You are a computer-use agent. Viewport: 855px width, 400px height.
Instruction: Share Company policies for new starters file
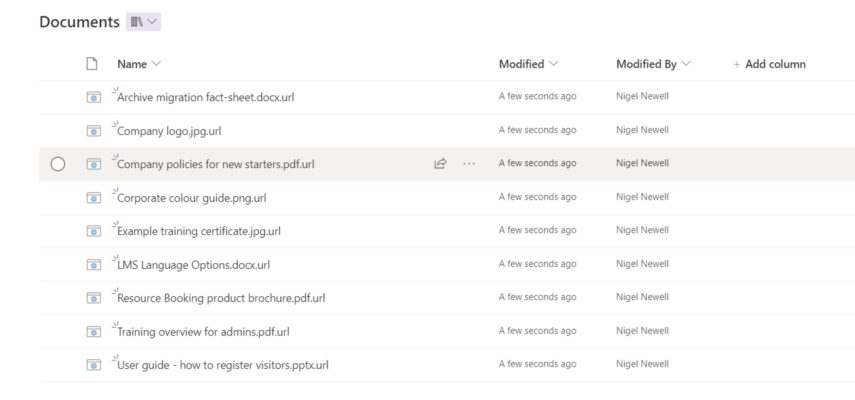point(440,163)
